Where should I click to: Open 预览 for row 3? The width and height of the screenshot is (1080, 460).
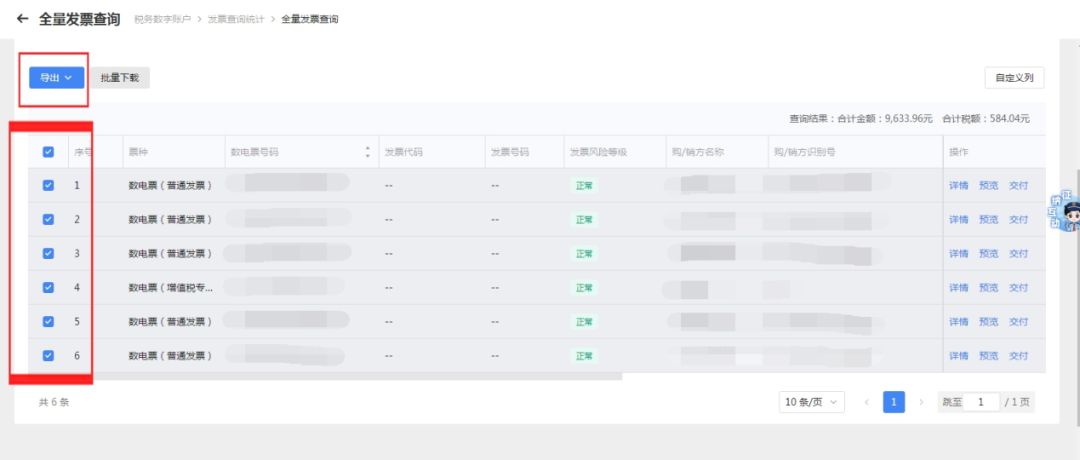[x=988, y=253]
